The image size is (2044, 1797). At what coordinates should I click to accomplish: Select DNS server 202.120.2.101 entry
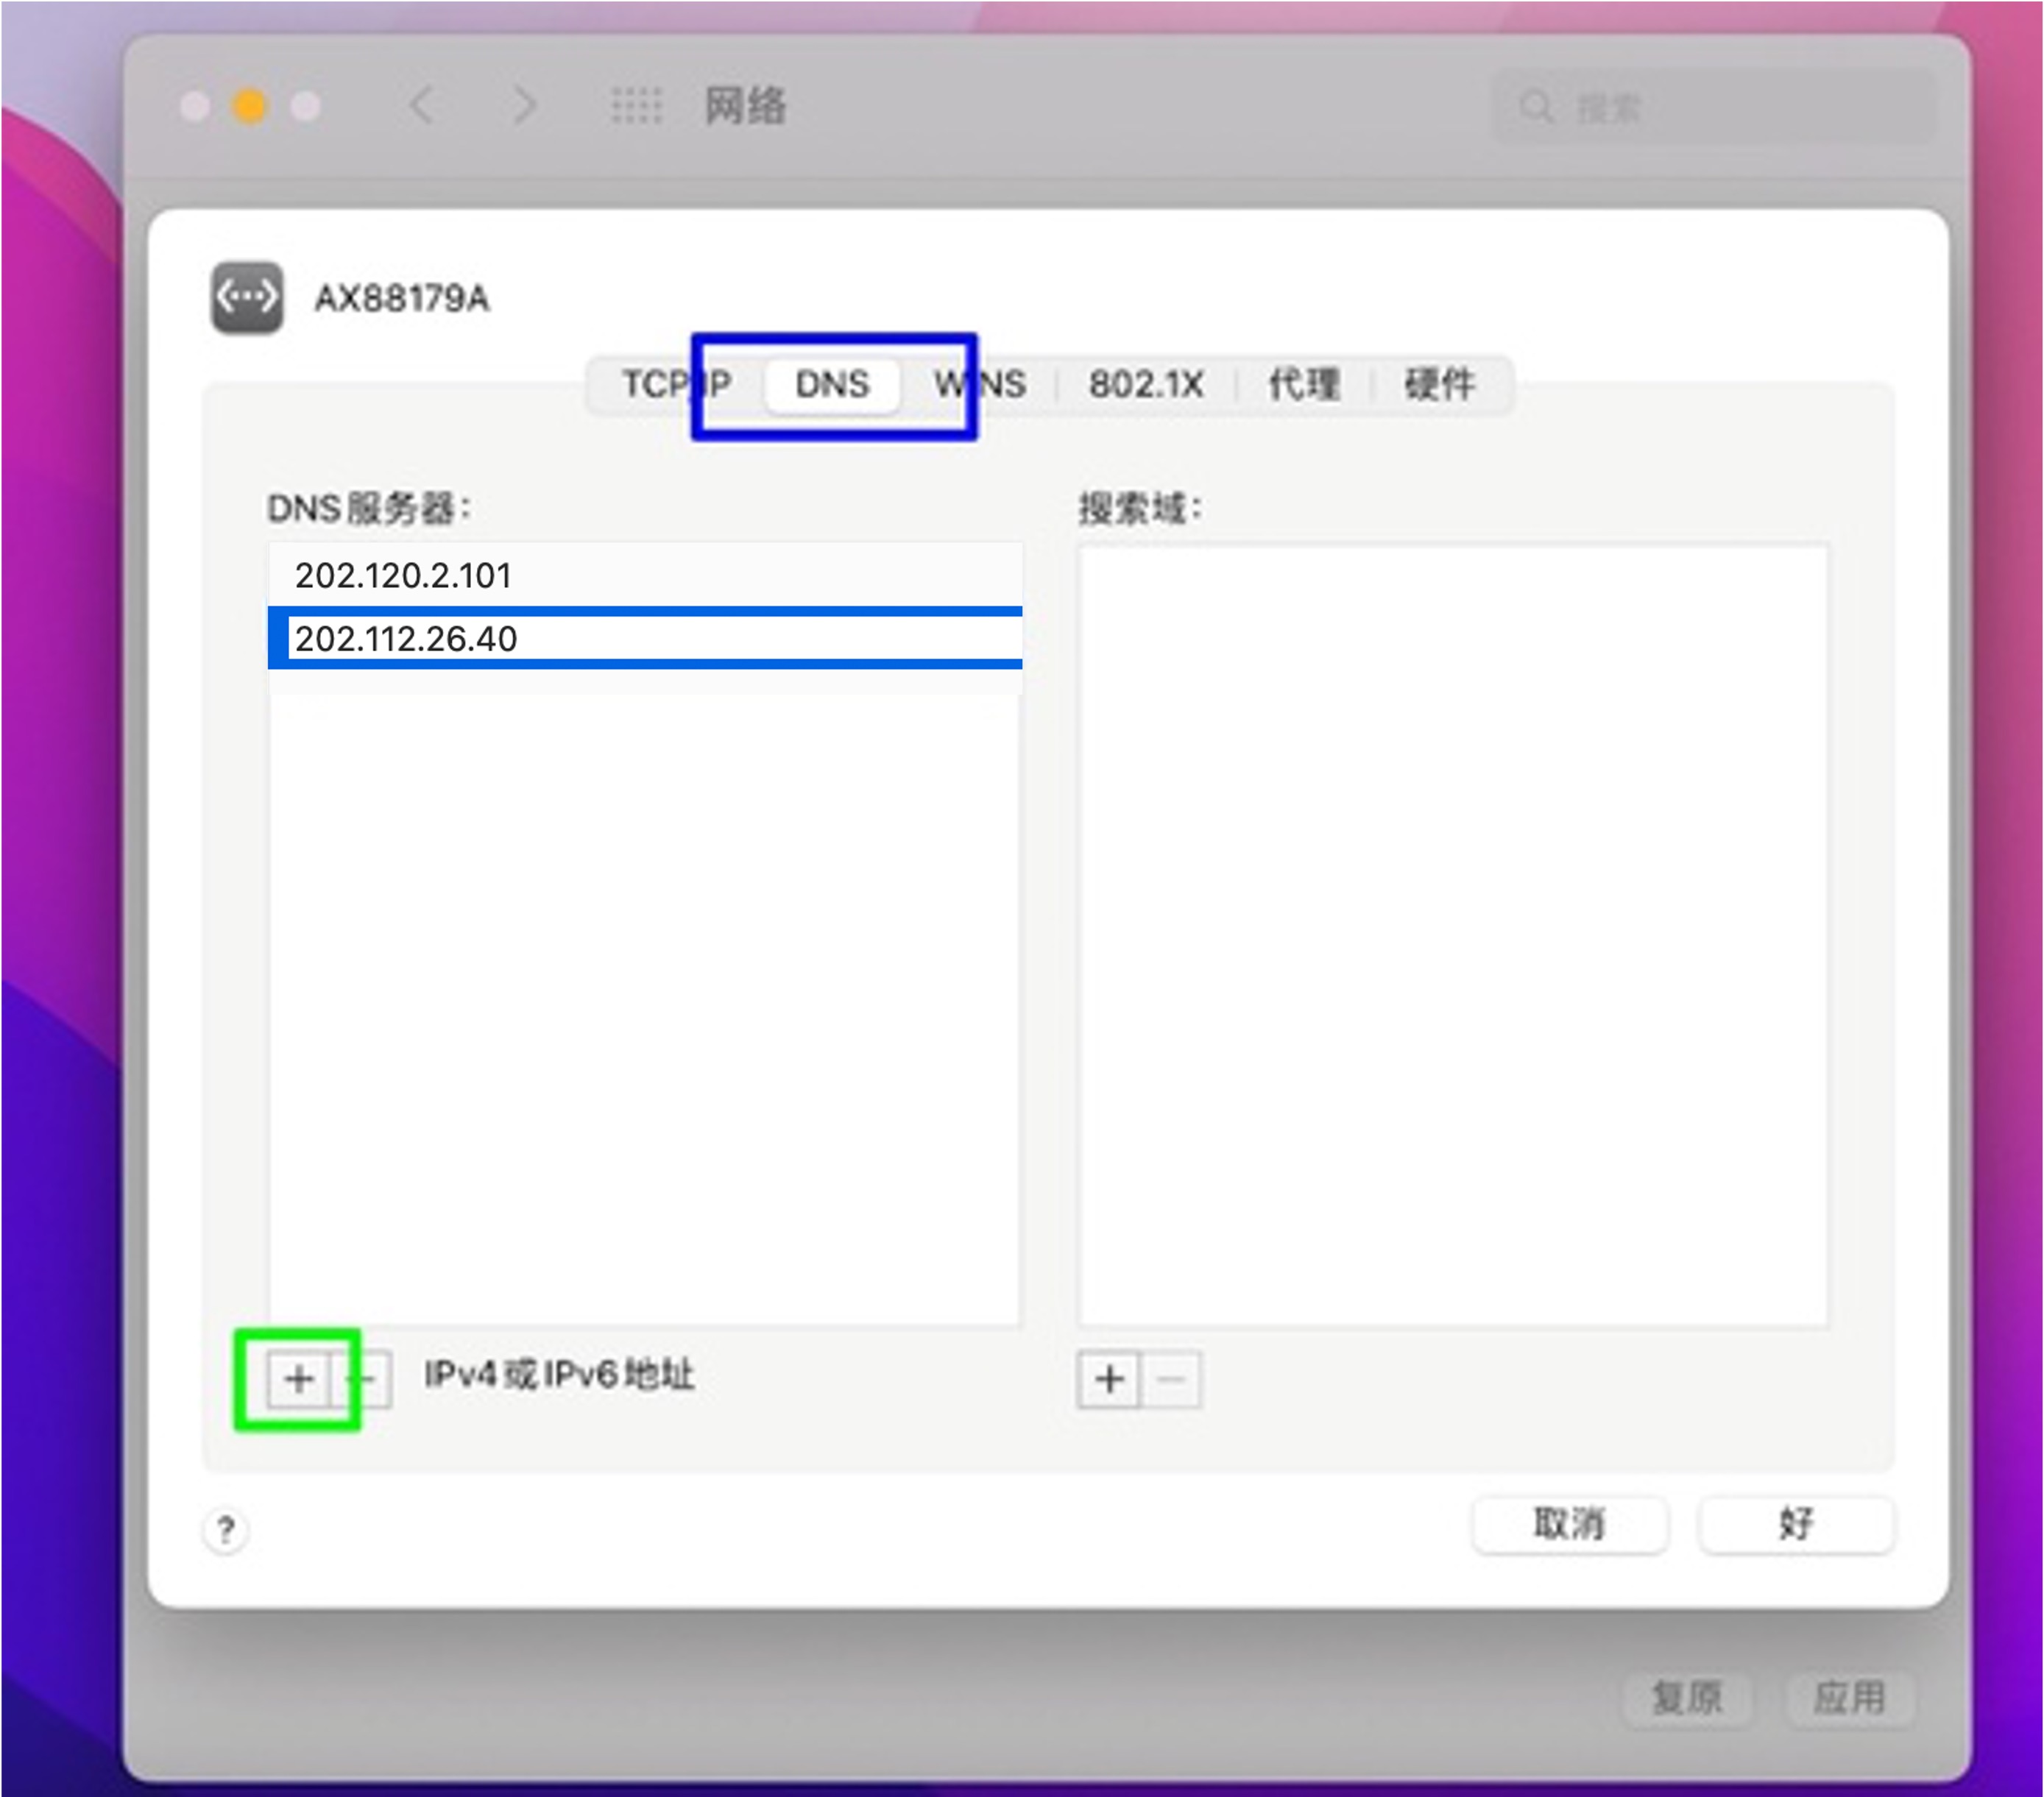click(x=404, y=576)
